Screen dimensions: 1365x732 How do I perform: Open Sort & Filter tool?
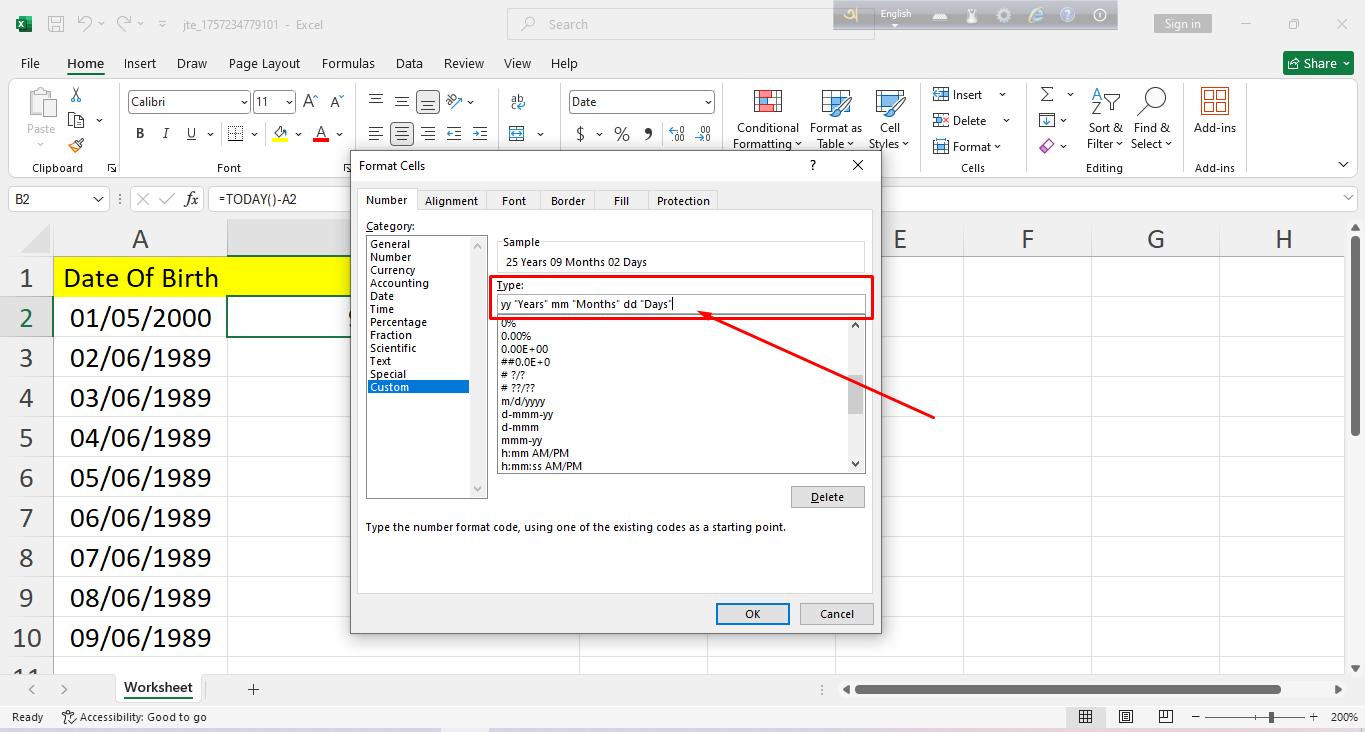click(1105, 103)
